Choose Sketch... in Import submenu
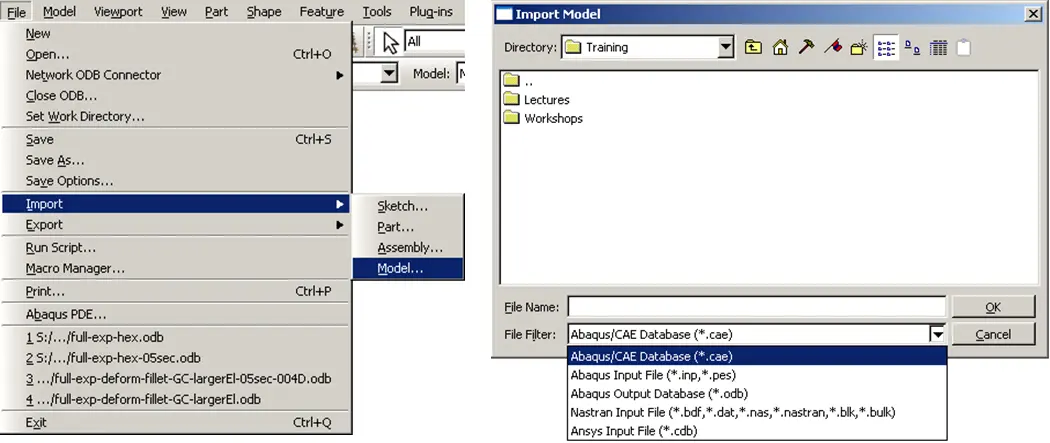 408,206
